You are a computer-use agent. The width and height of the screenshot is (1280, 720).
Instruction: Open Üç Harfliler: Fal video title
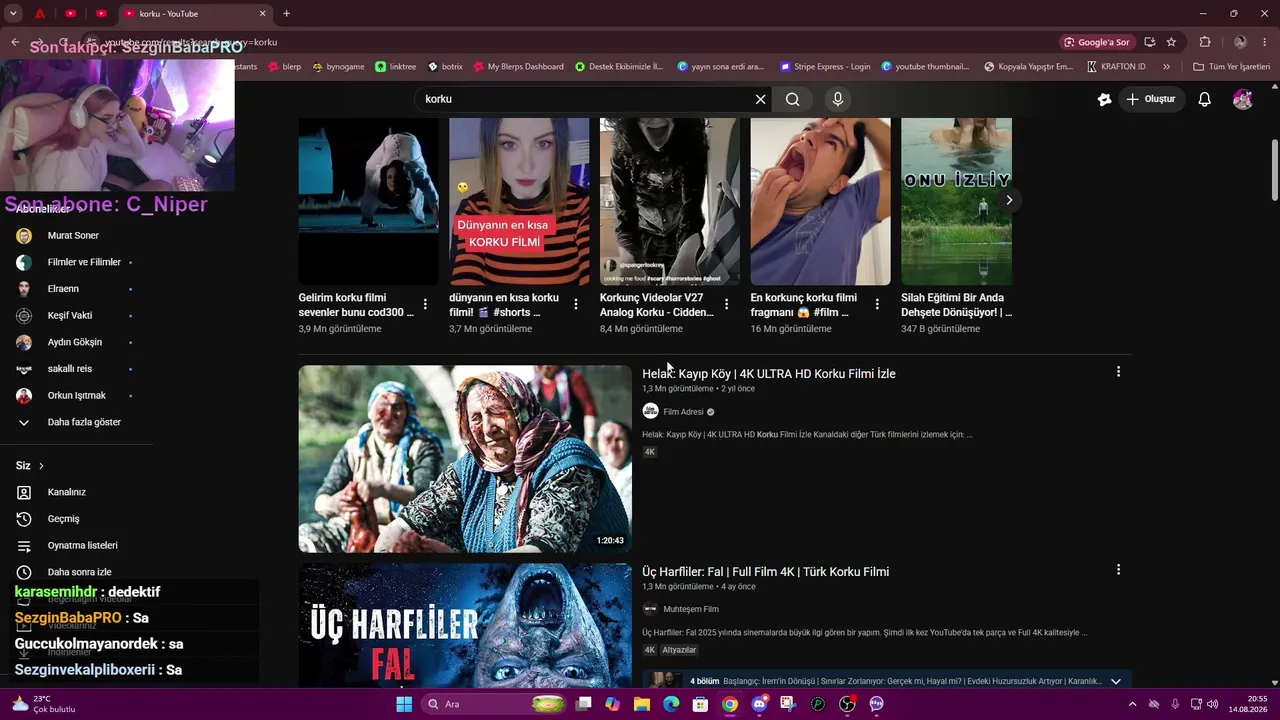765,572
